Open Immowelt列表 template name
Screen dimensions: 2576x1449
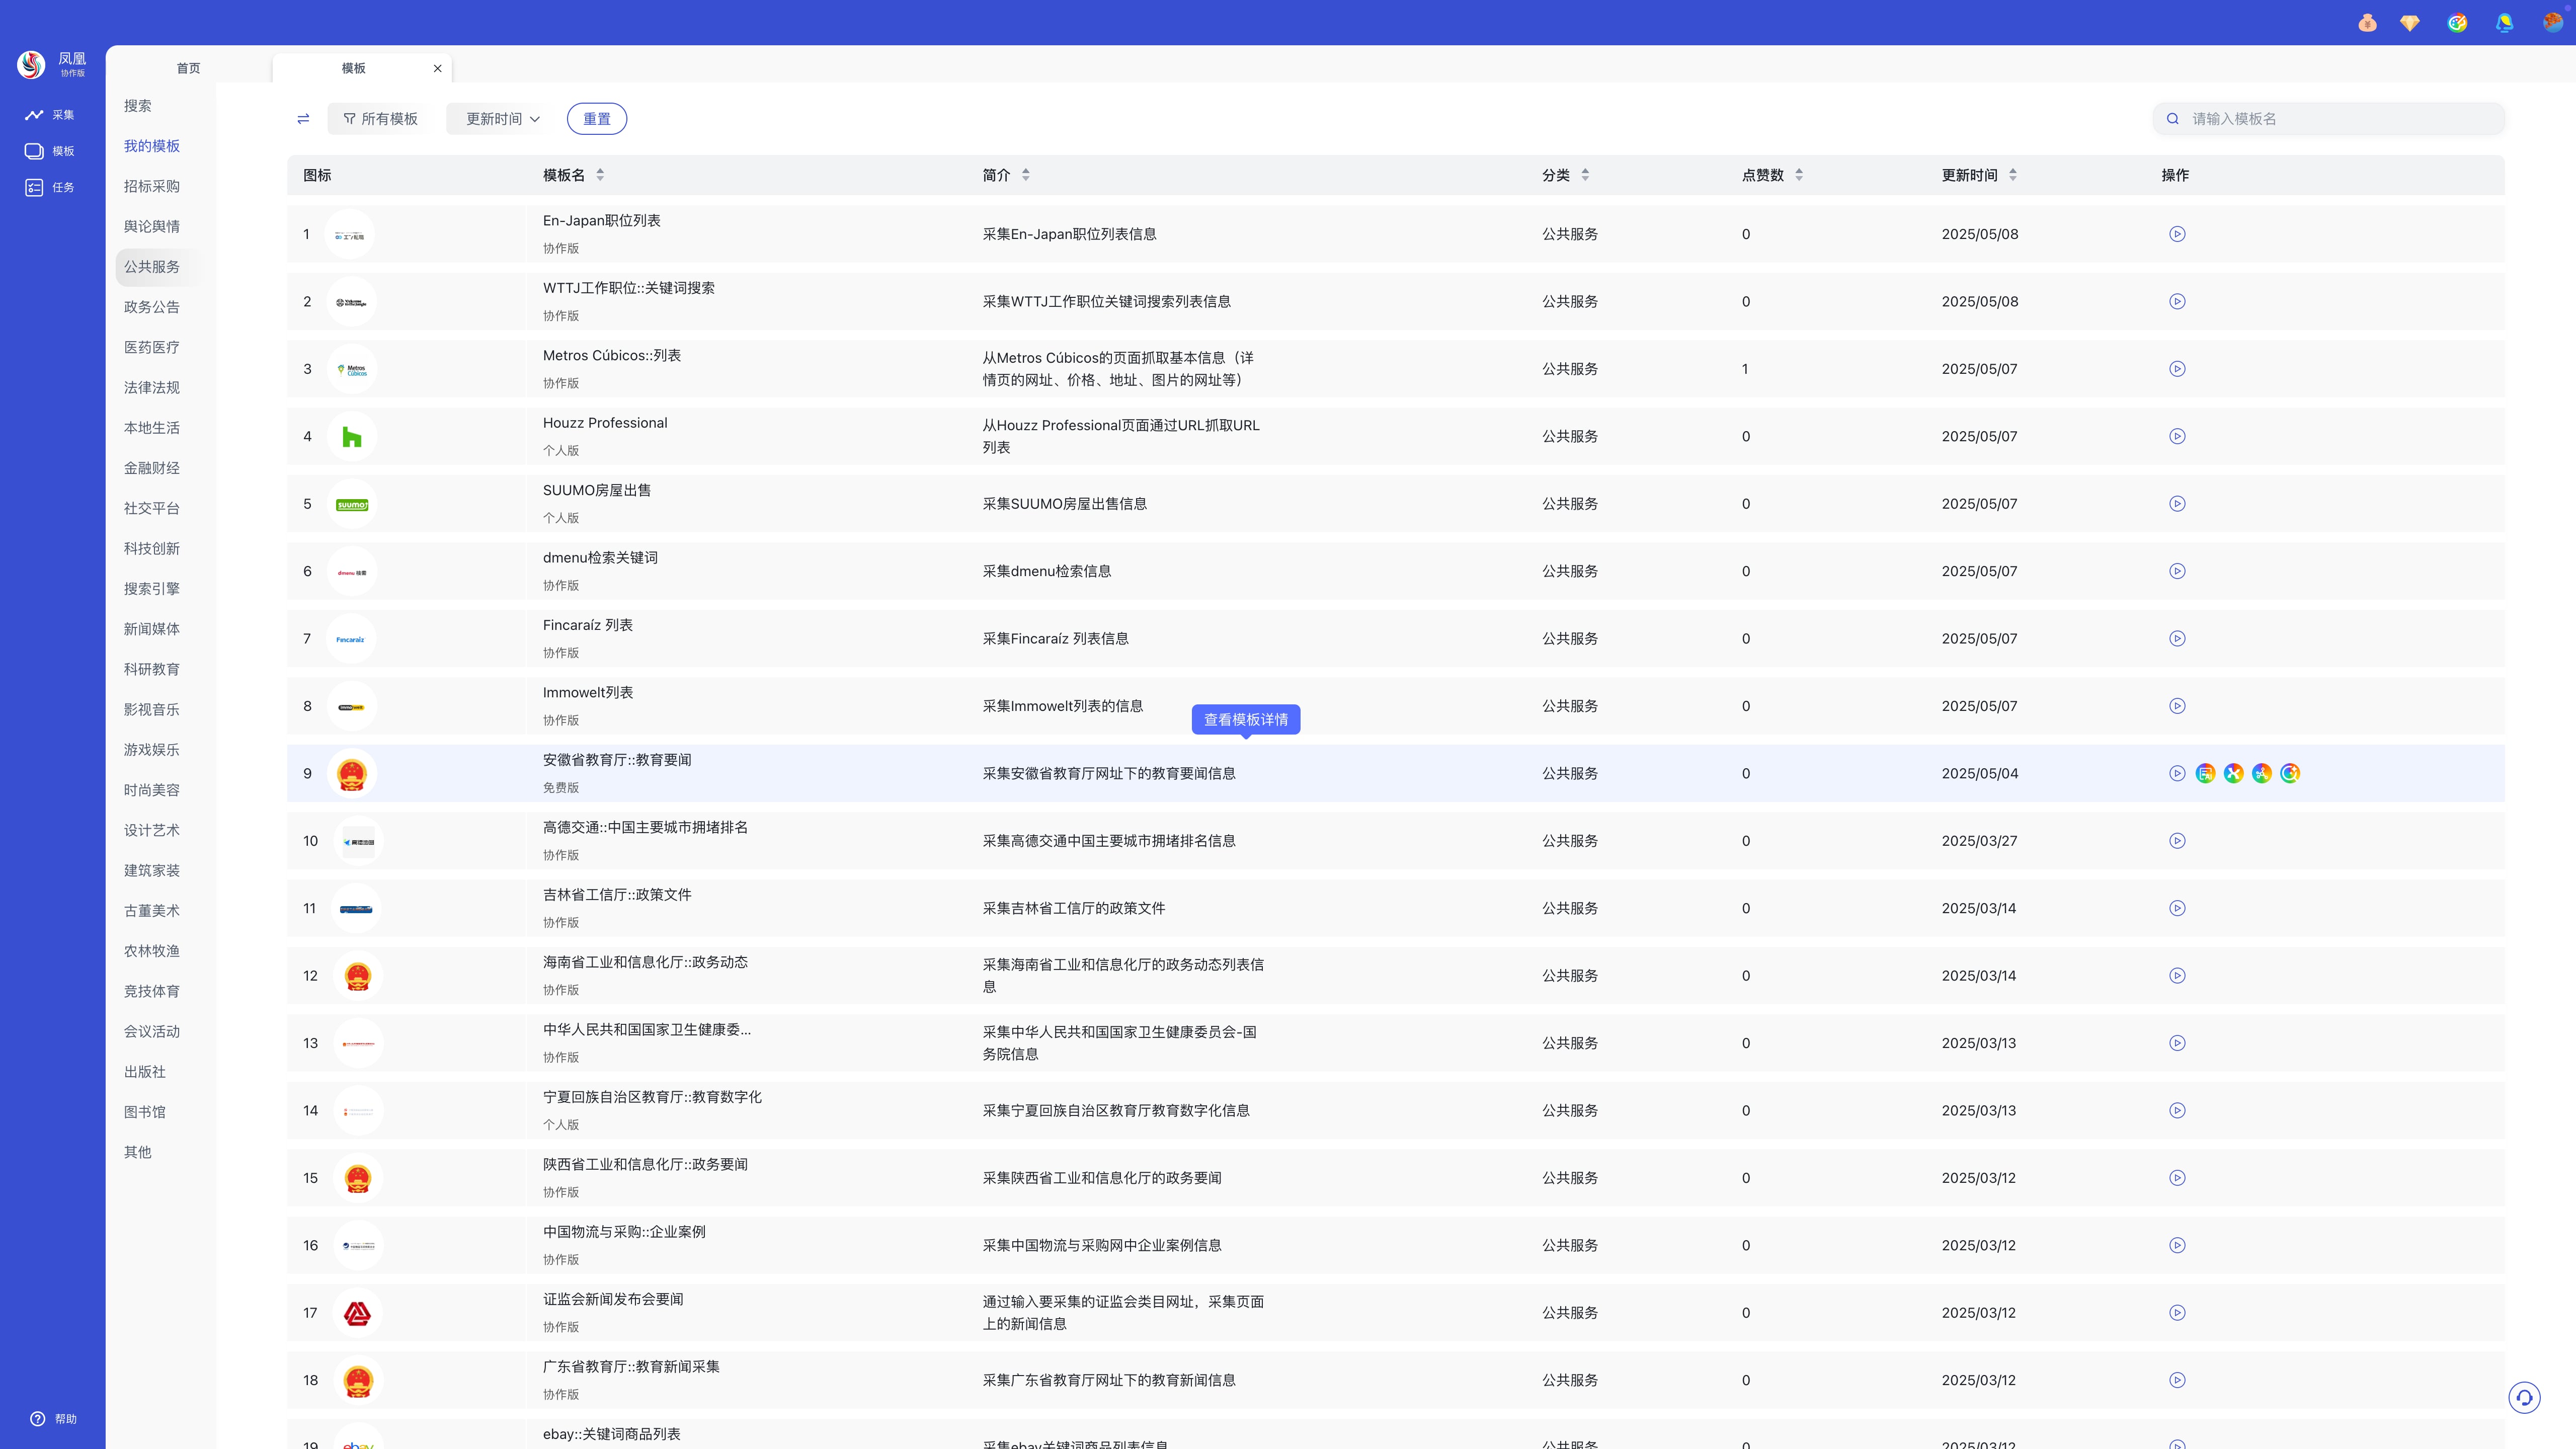click(x=588, y=692)
